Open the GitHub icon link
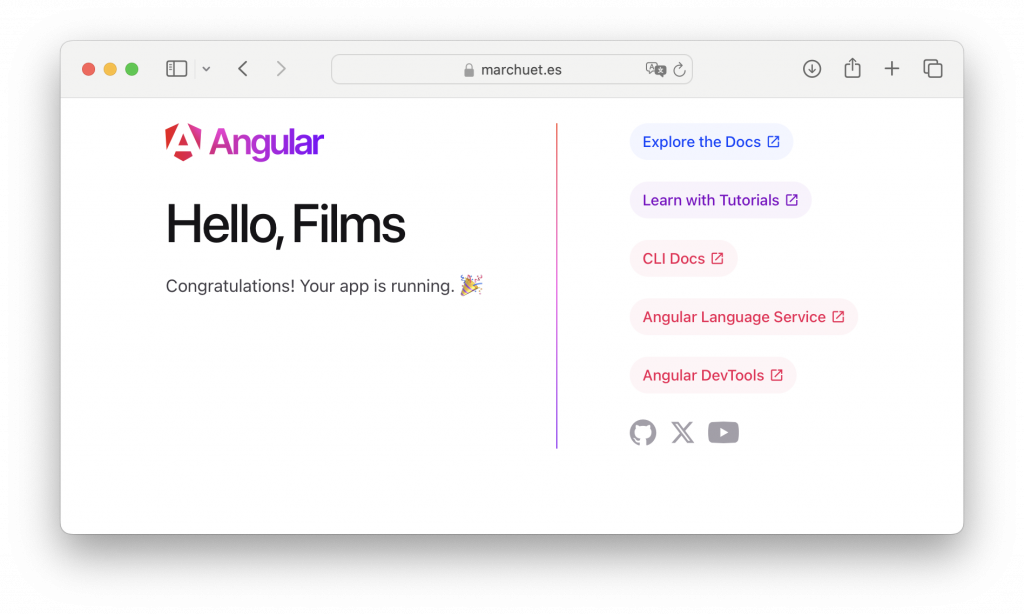The image size is (1024, 614). [643, 432]
